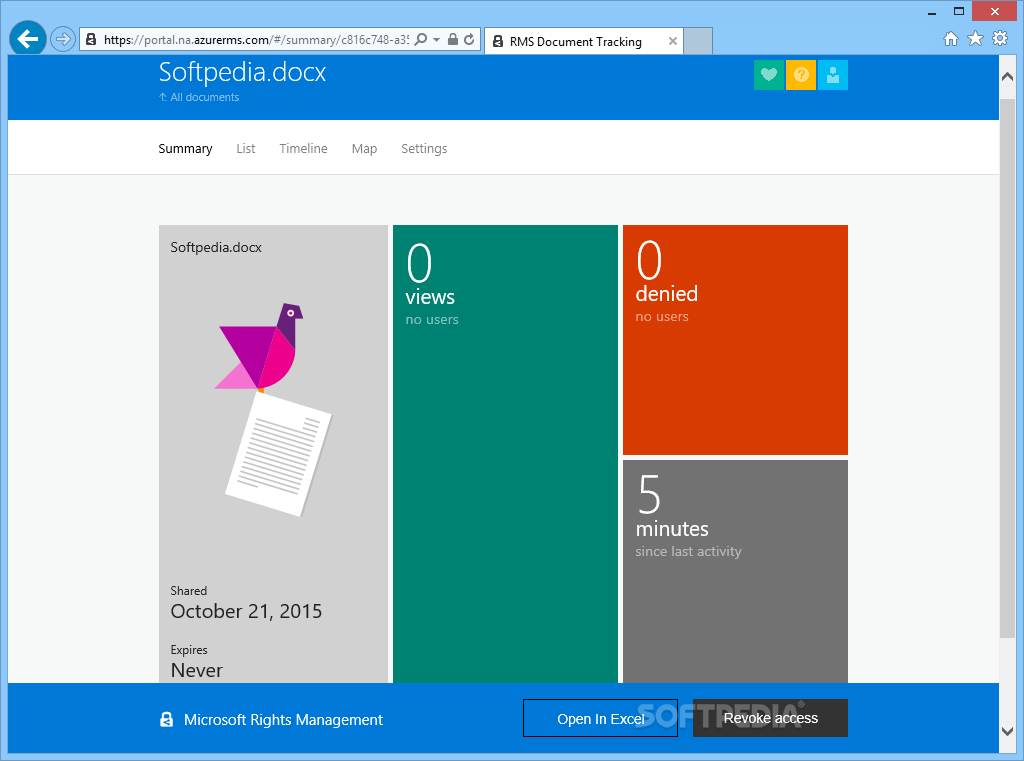Screen dimensions: 1024x761
Task: Click the scrollbar down arrow
Action: coord(1007,732)
